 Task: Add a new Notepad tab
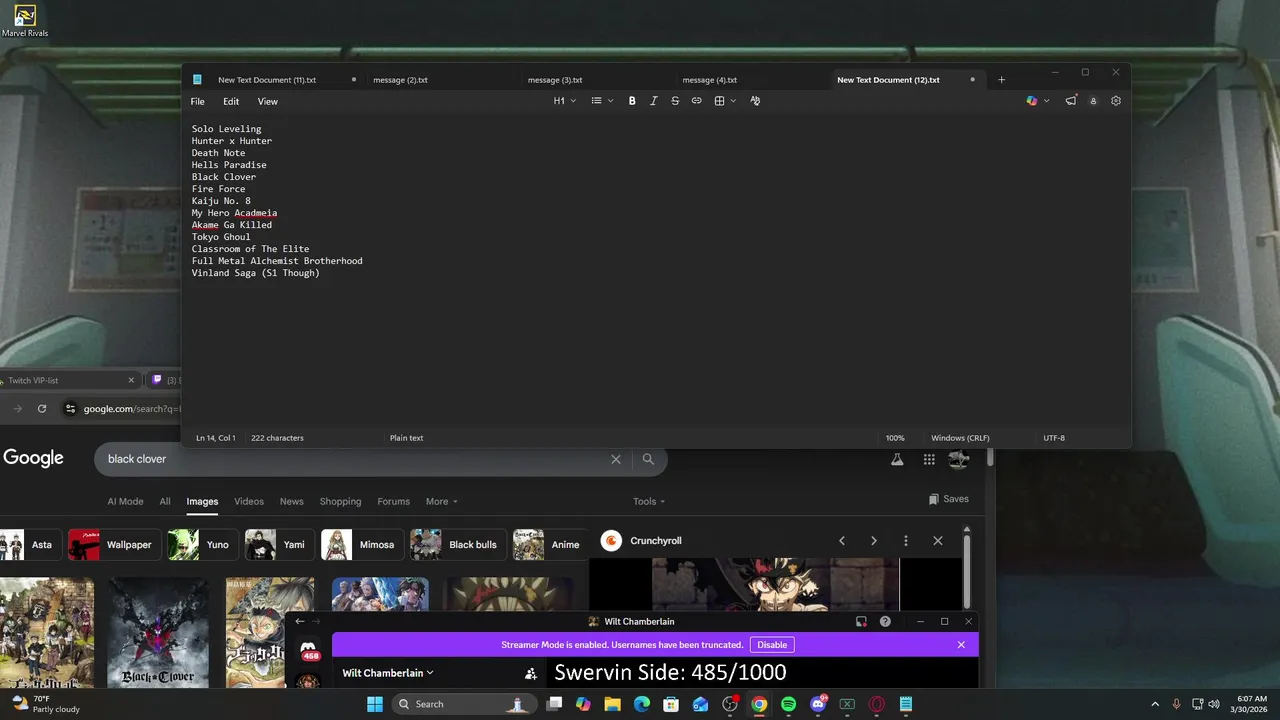[1001, 80]
